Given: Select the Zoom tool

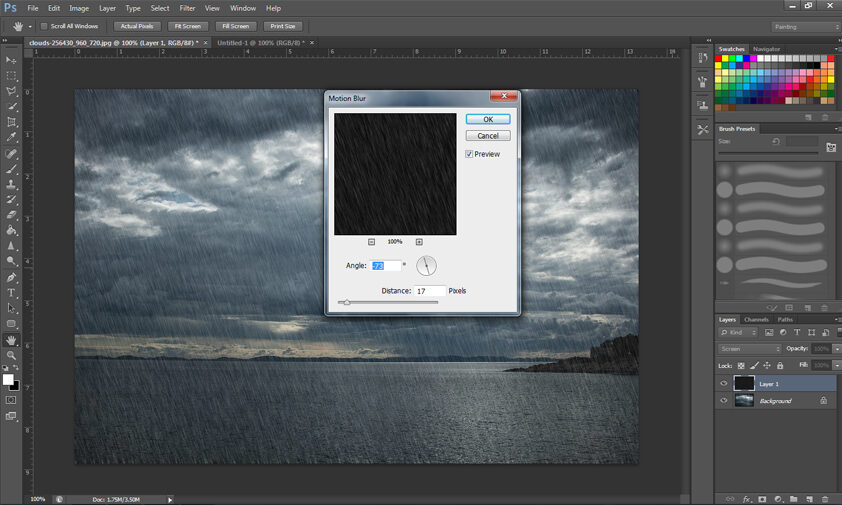Looking at the screenshot, I should (x=12, y=355).
